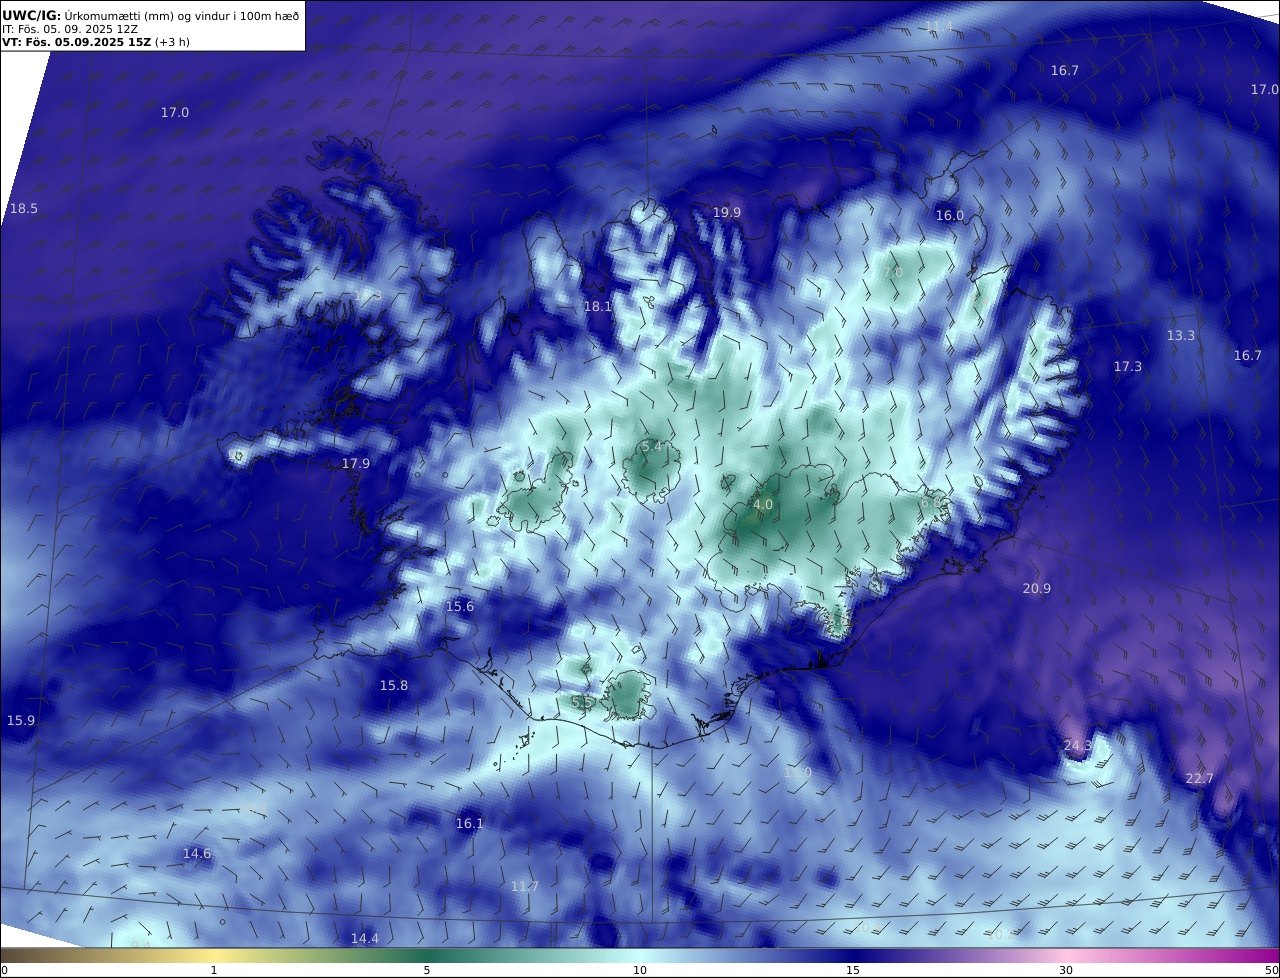The width and height of the screenshot is (1280, 978).
Task: Click the glacier value 4.0
Action: point(763,505)
